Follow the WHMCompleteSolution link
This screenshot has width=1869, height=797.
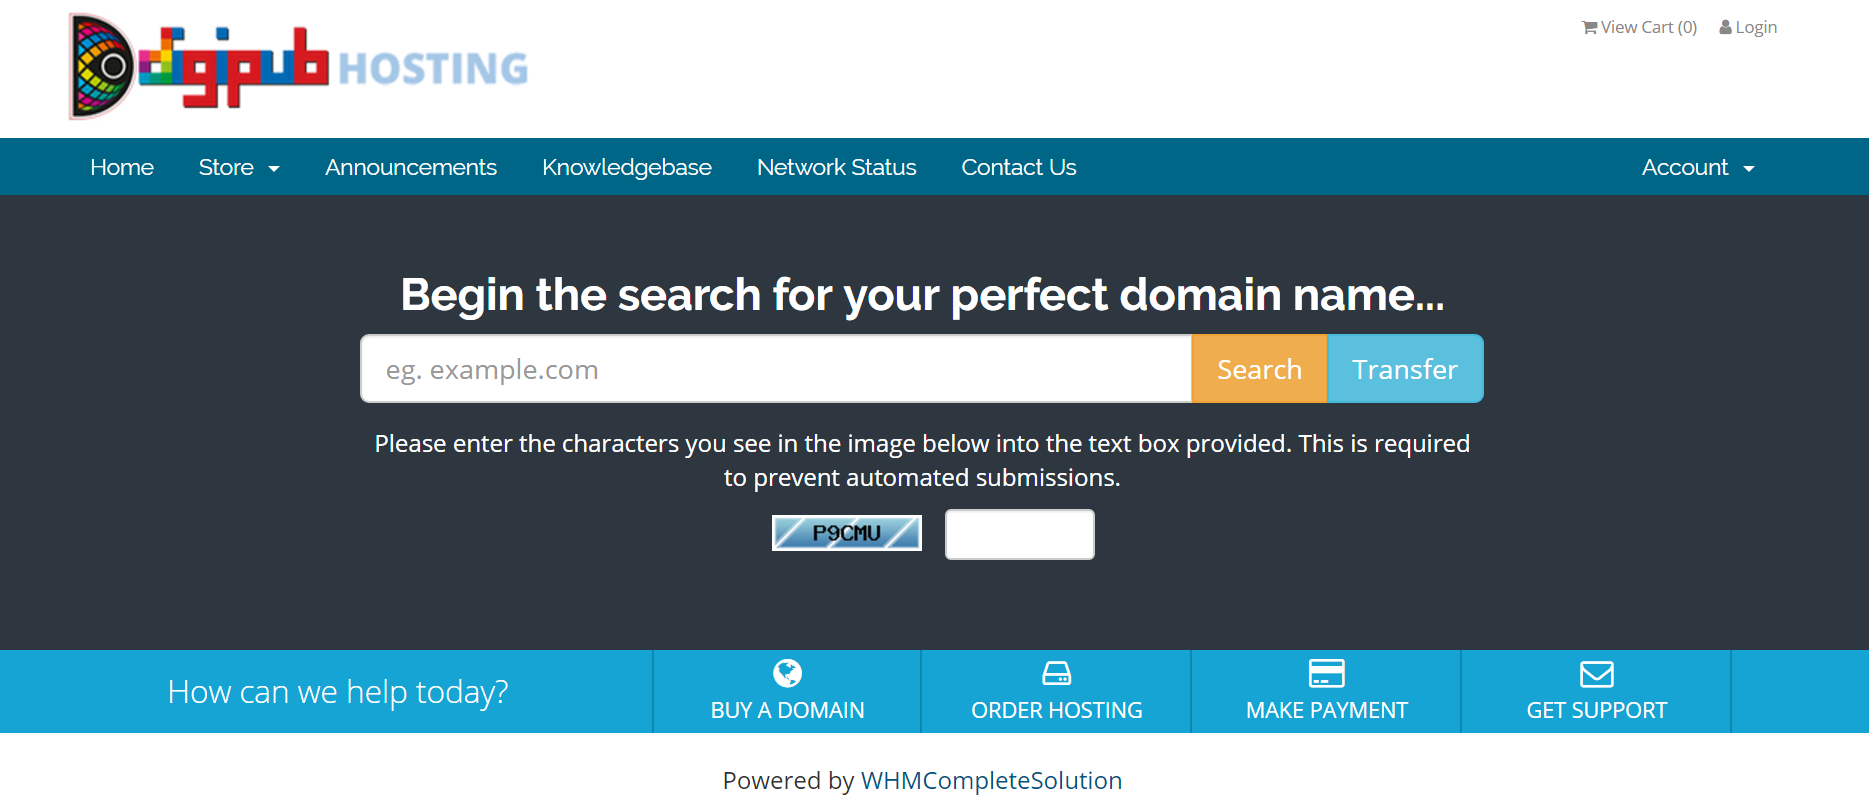click(x=991, y=780)
